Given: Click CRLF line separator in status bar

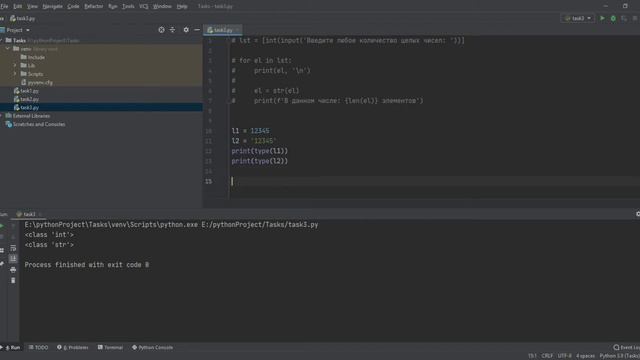Looking at the screenshot, I should coord(547,356).
